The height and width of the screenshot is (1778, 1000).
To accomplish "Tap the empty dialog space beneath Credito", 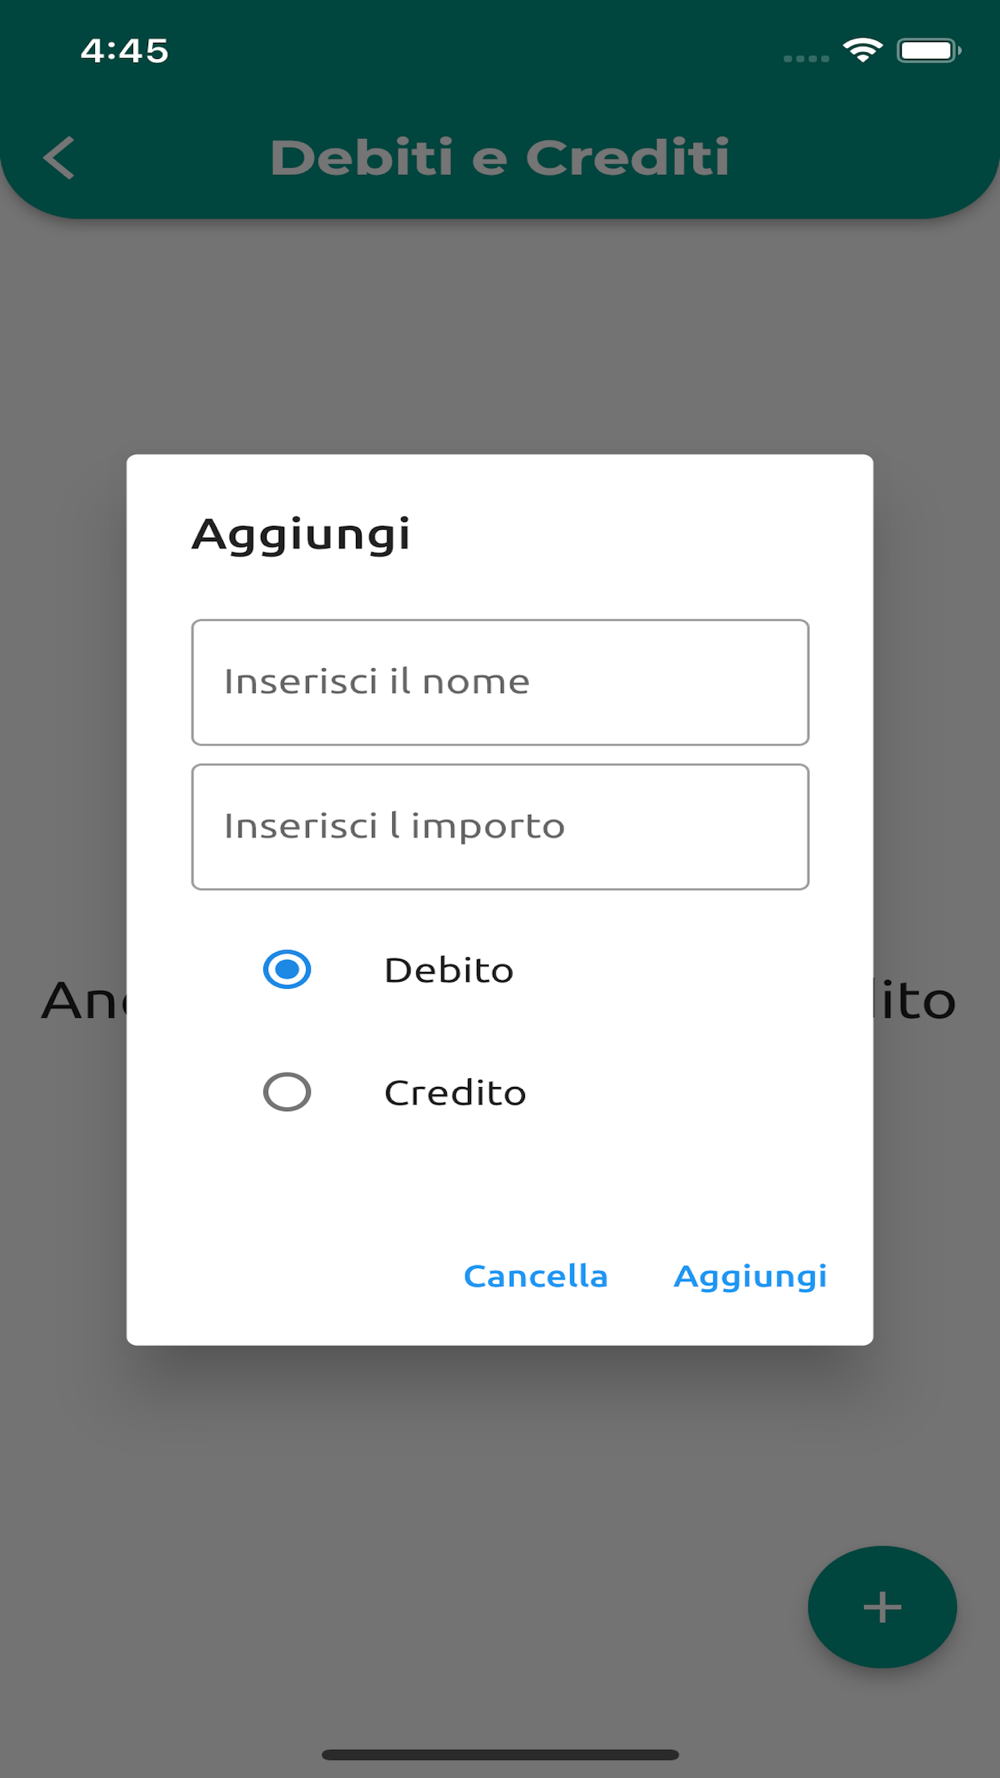I will pyautogui.click(x=500, y=1180).
